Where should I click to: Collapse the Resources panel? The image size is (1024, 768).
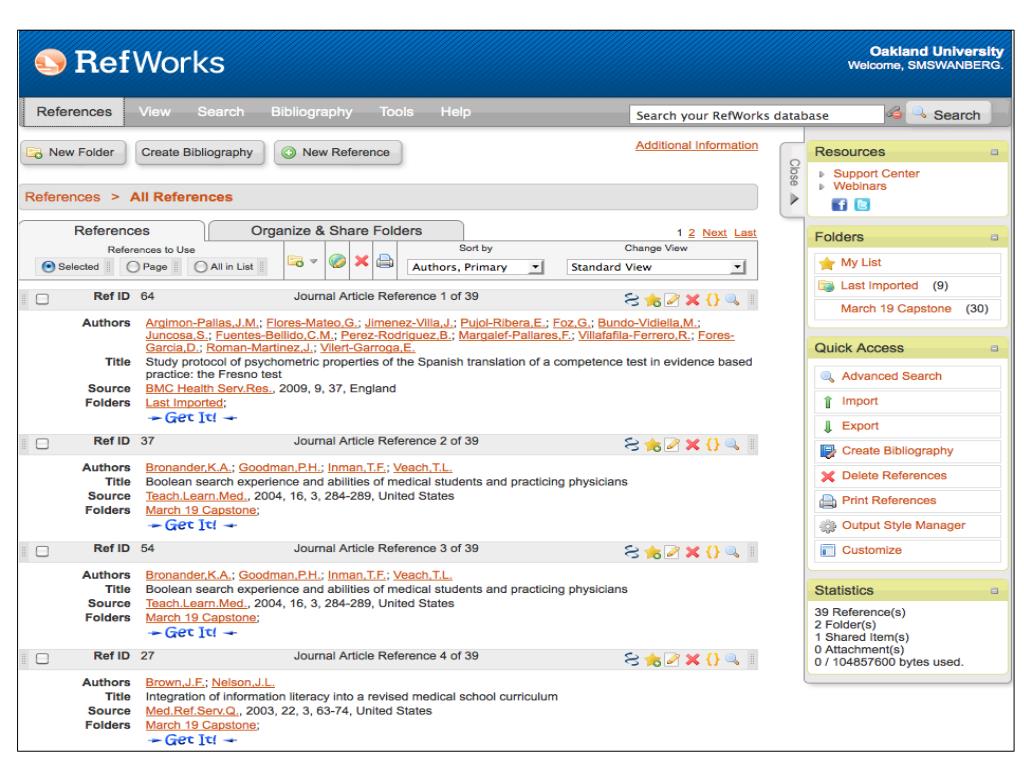994,152
